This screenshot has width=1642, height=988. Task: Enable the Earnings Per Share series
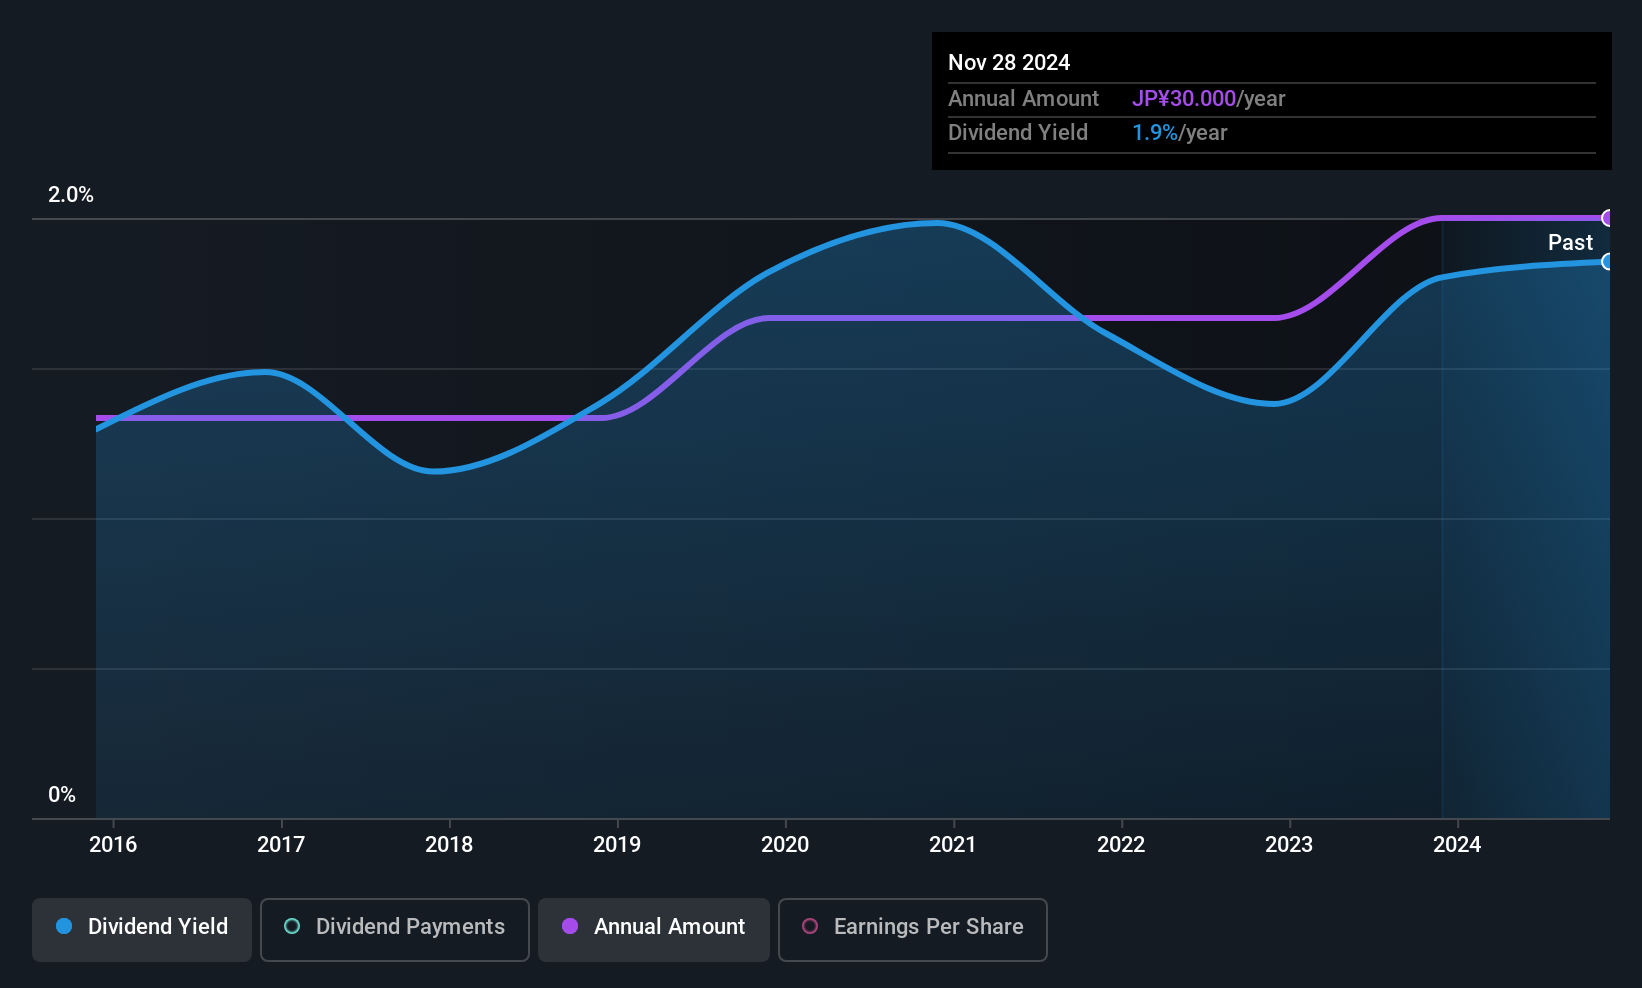coord(913,930)
